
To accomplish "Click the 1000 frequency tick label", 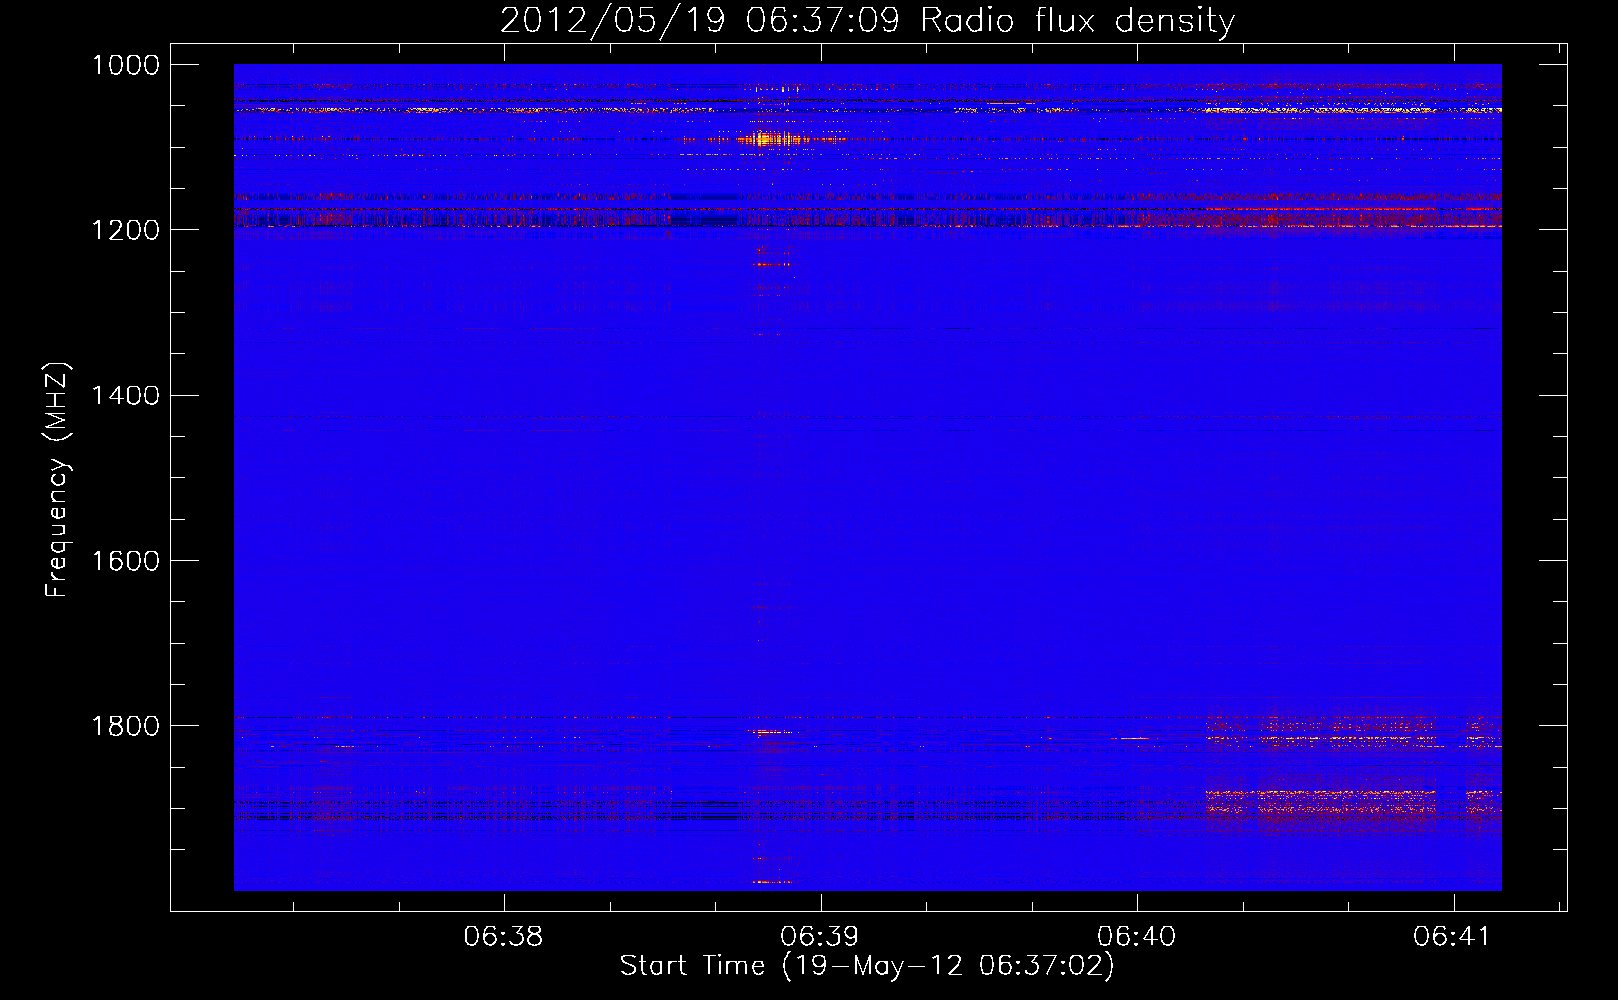I will pos(126,65).
